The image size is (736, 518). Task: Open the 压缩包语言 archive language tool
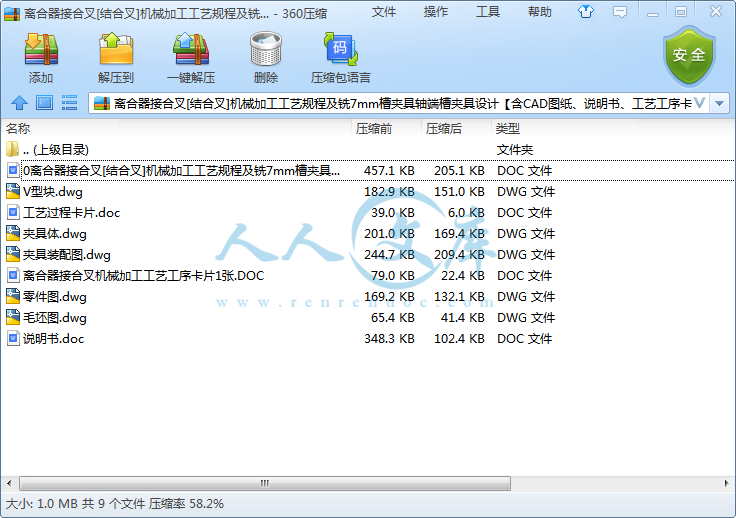[341, 49]
